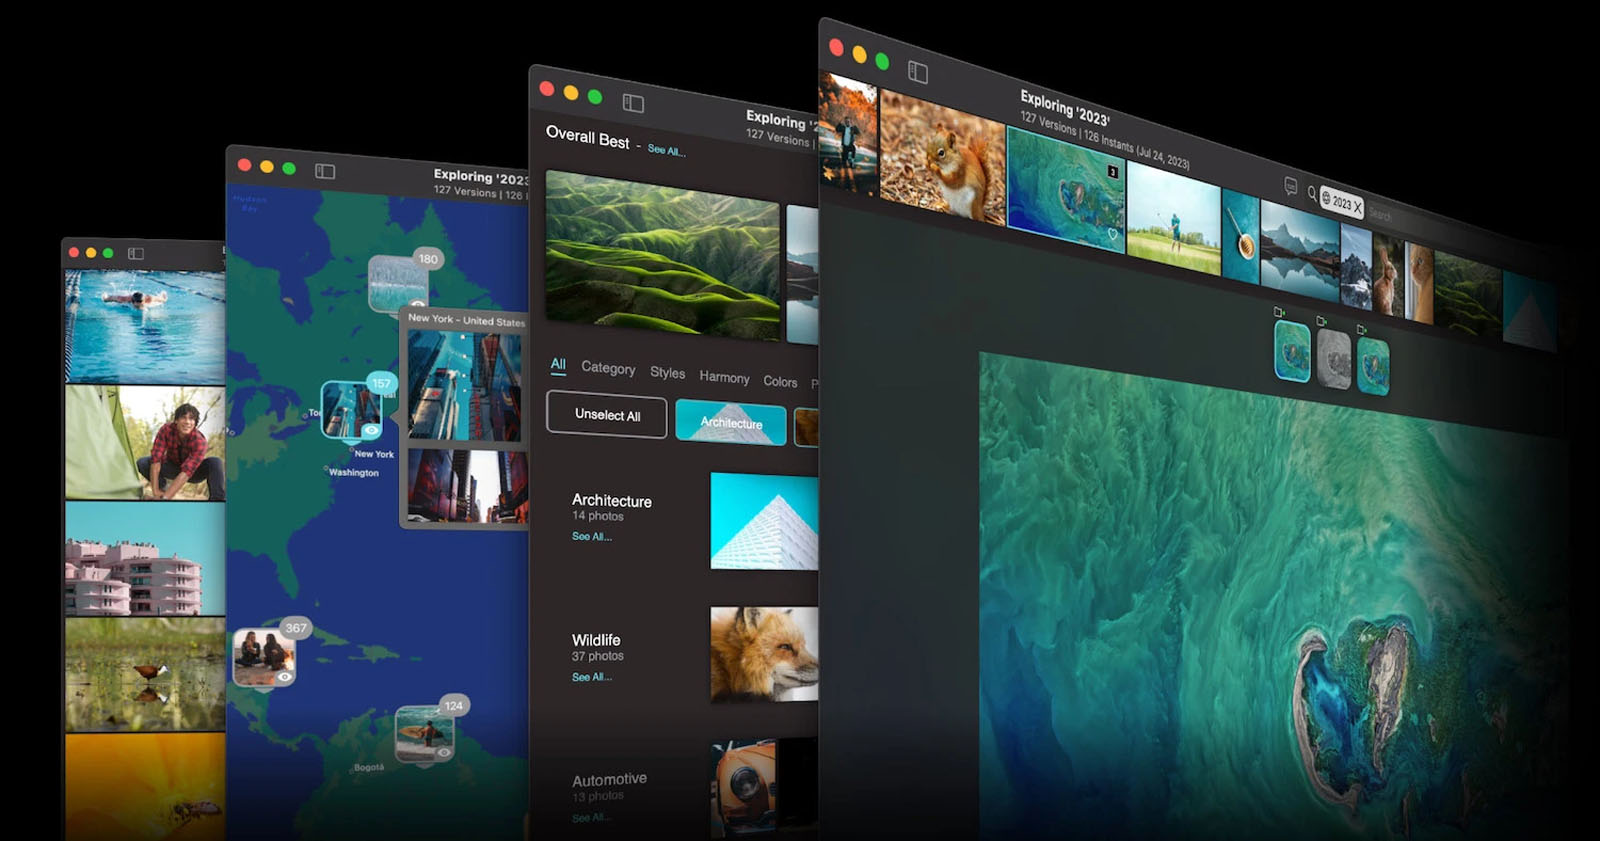Switch to the Styles tab

pos(667,372)
